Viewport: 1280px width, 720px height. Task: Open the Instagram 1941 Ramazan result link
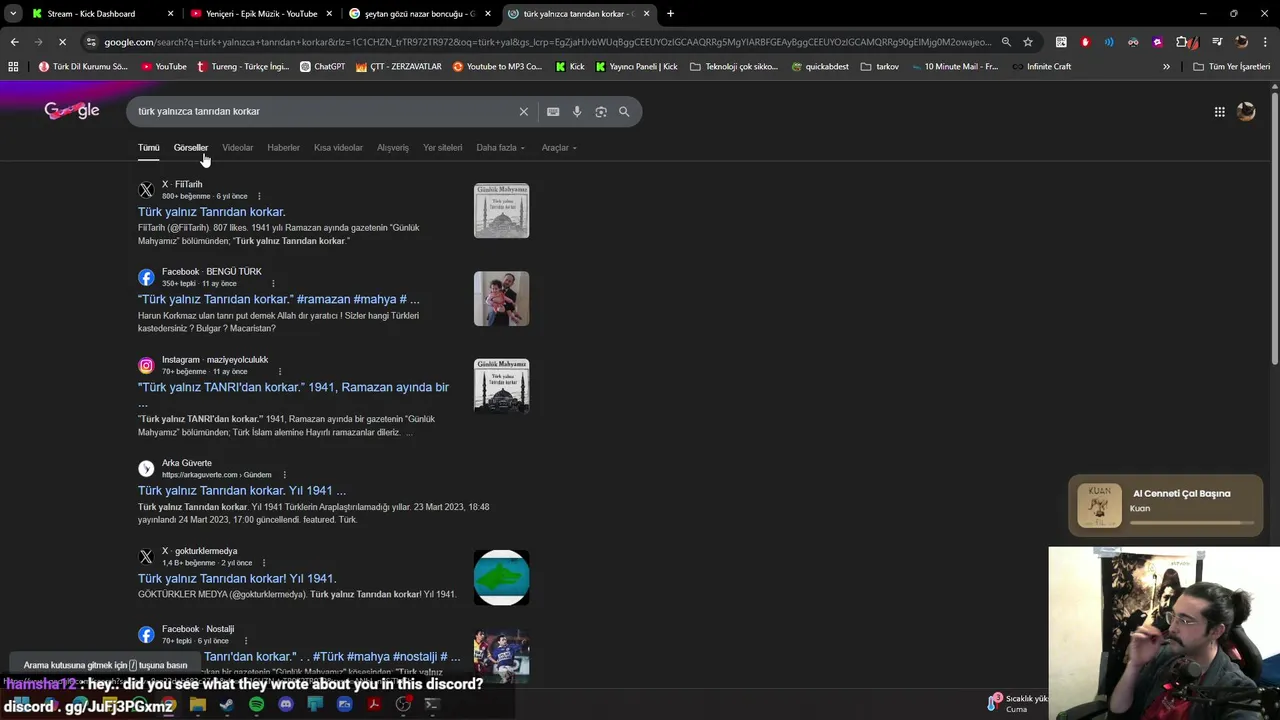294,388
